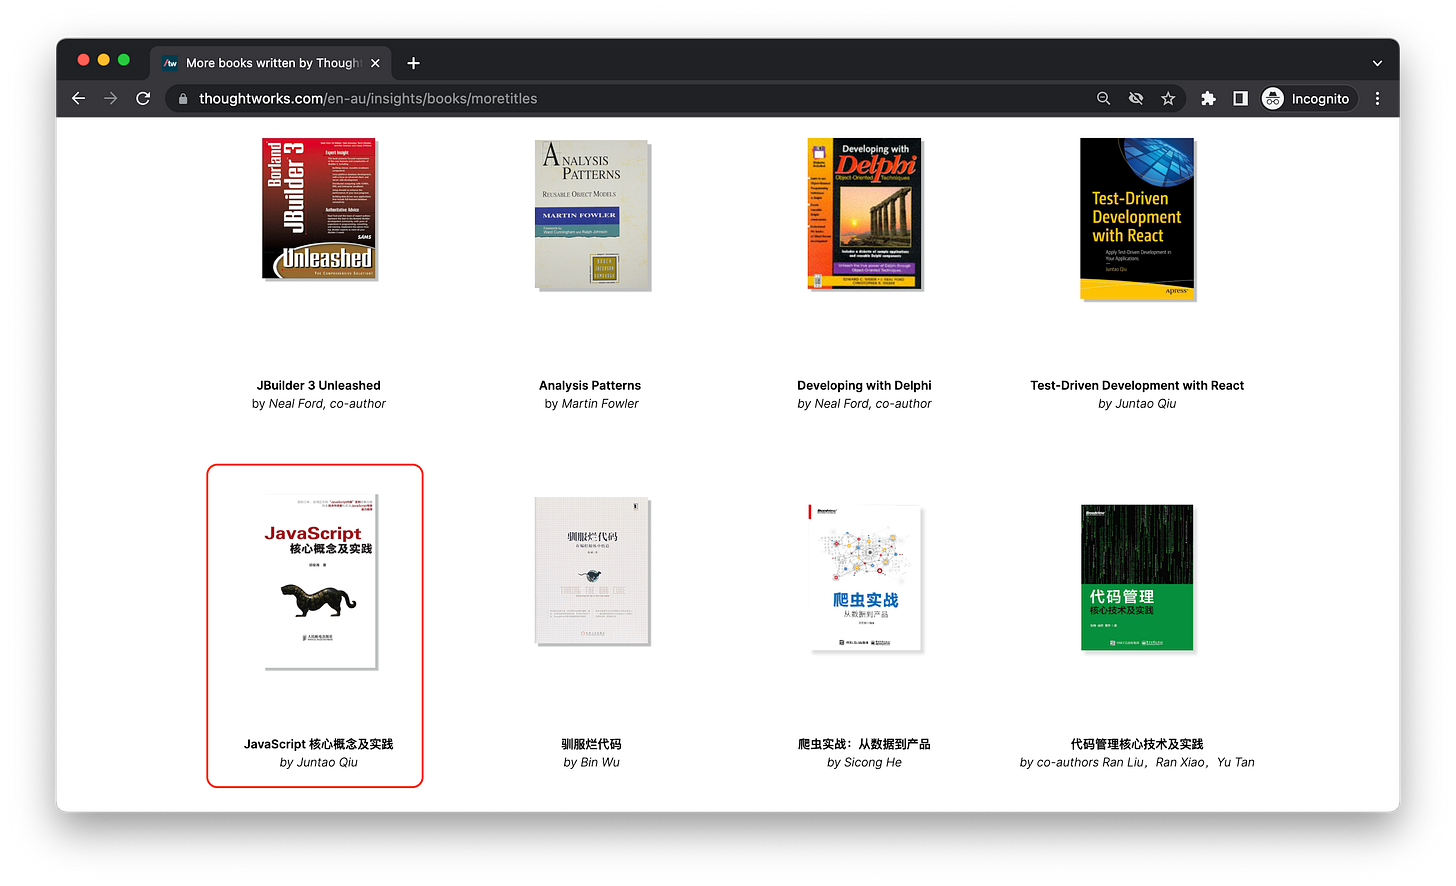Click the 'Analysis Patterns' title link
Screen dimensions: 1456x886
point(590,385)
